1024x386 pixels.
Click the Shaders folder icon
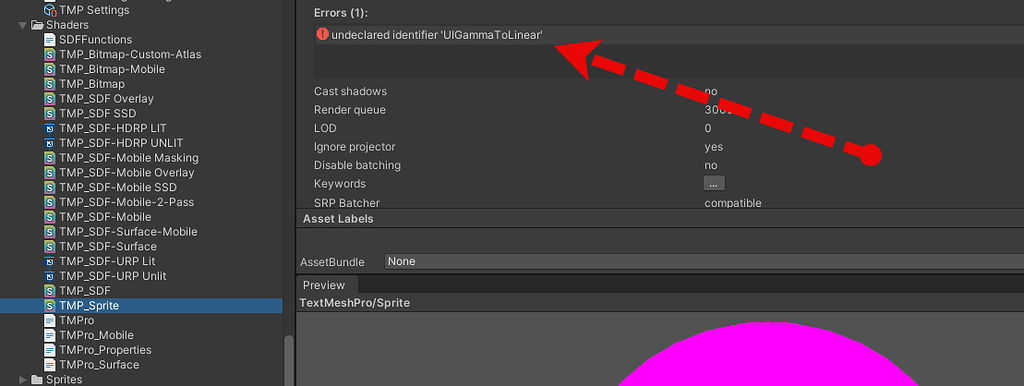37,25
